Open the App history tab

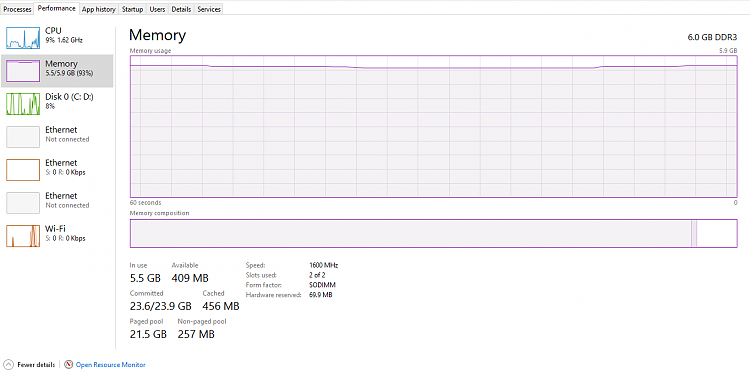(x=99, y=9)
